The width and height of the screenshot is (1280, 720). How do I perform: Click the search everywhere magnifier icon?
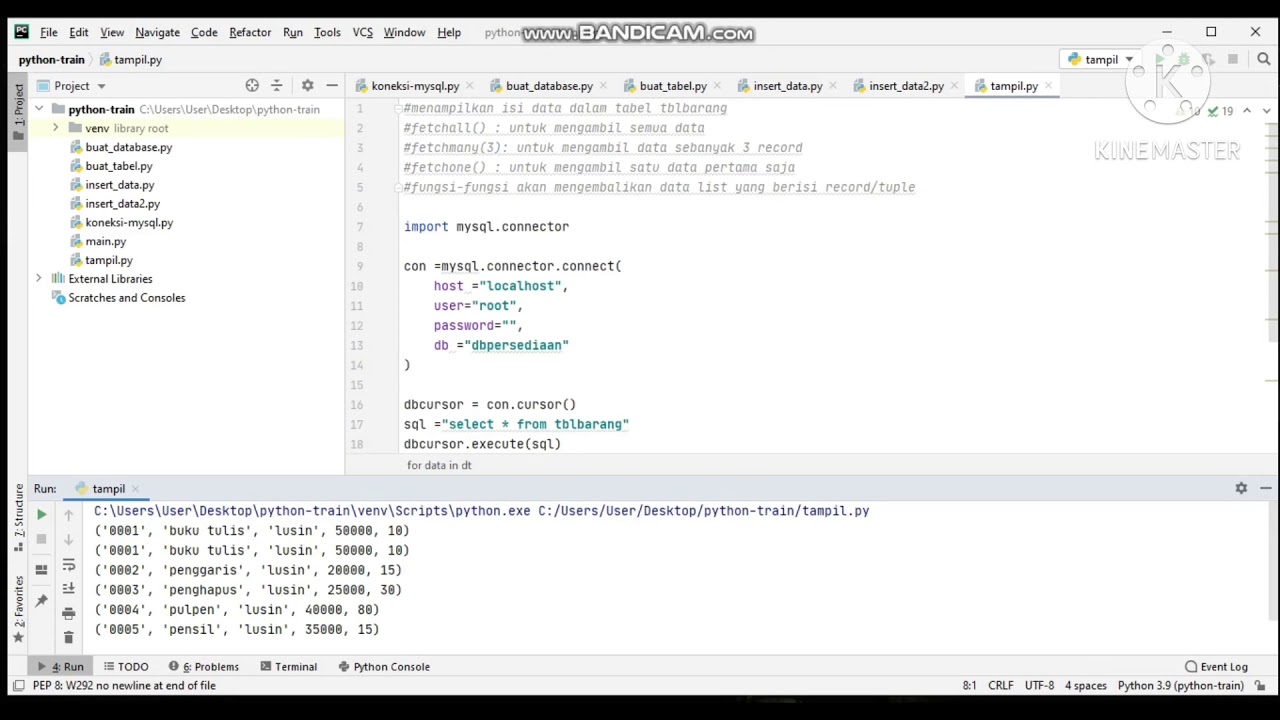click(1263, 60)
